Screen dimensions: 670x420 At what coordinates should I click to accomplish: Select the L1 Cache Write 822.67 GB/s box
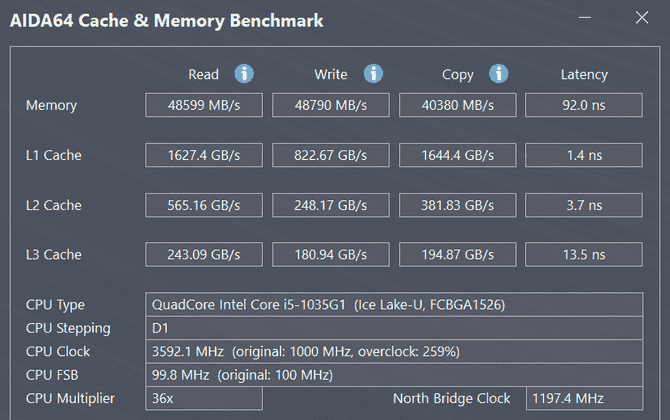tap(331, 155)
